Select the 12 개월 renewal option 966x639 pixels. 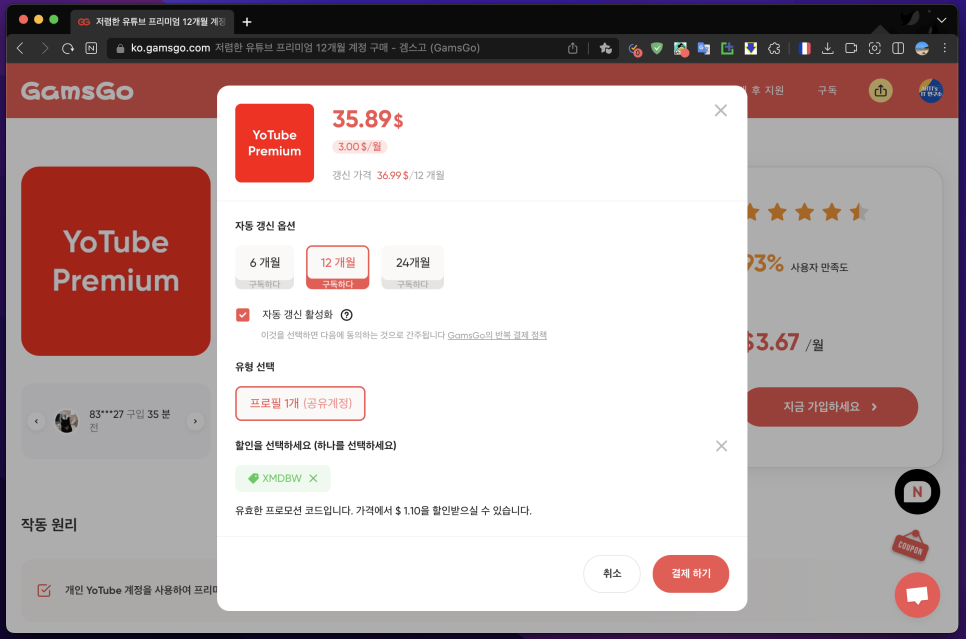pos(338,267)
